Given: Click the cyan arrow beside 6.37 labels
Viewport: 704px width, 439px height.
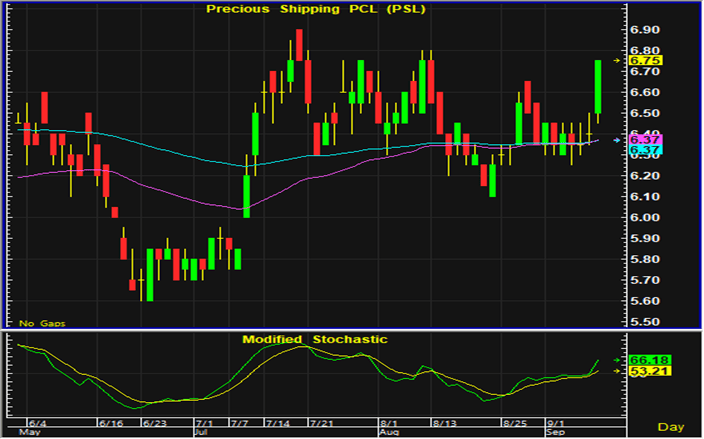Looking at the screenshot, I should tap(616, 140).
